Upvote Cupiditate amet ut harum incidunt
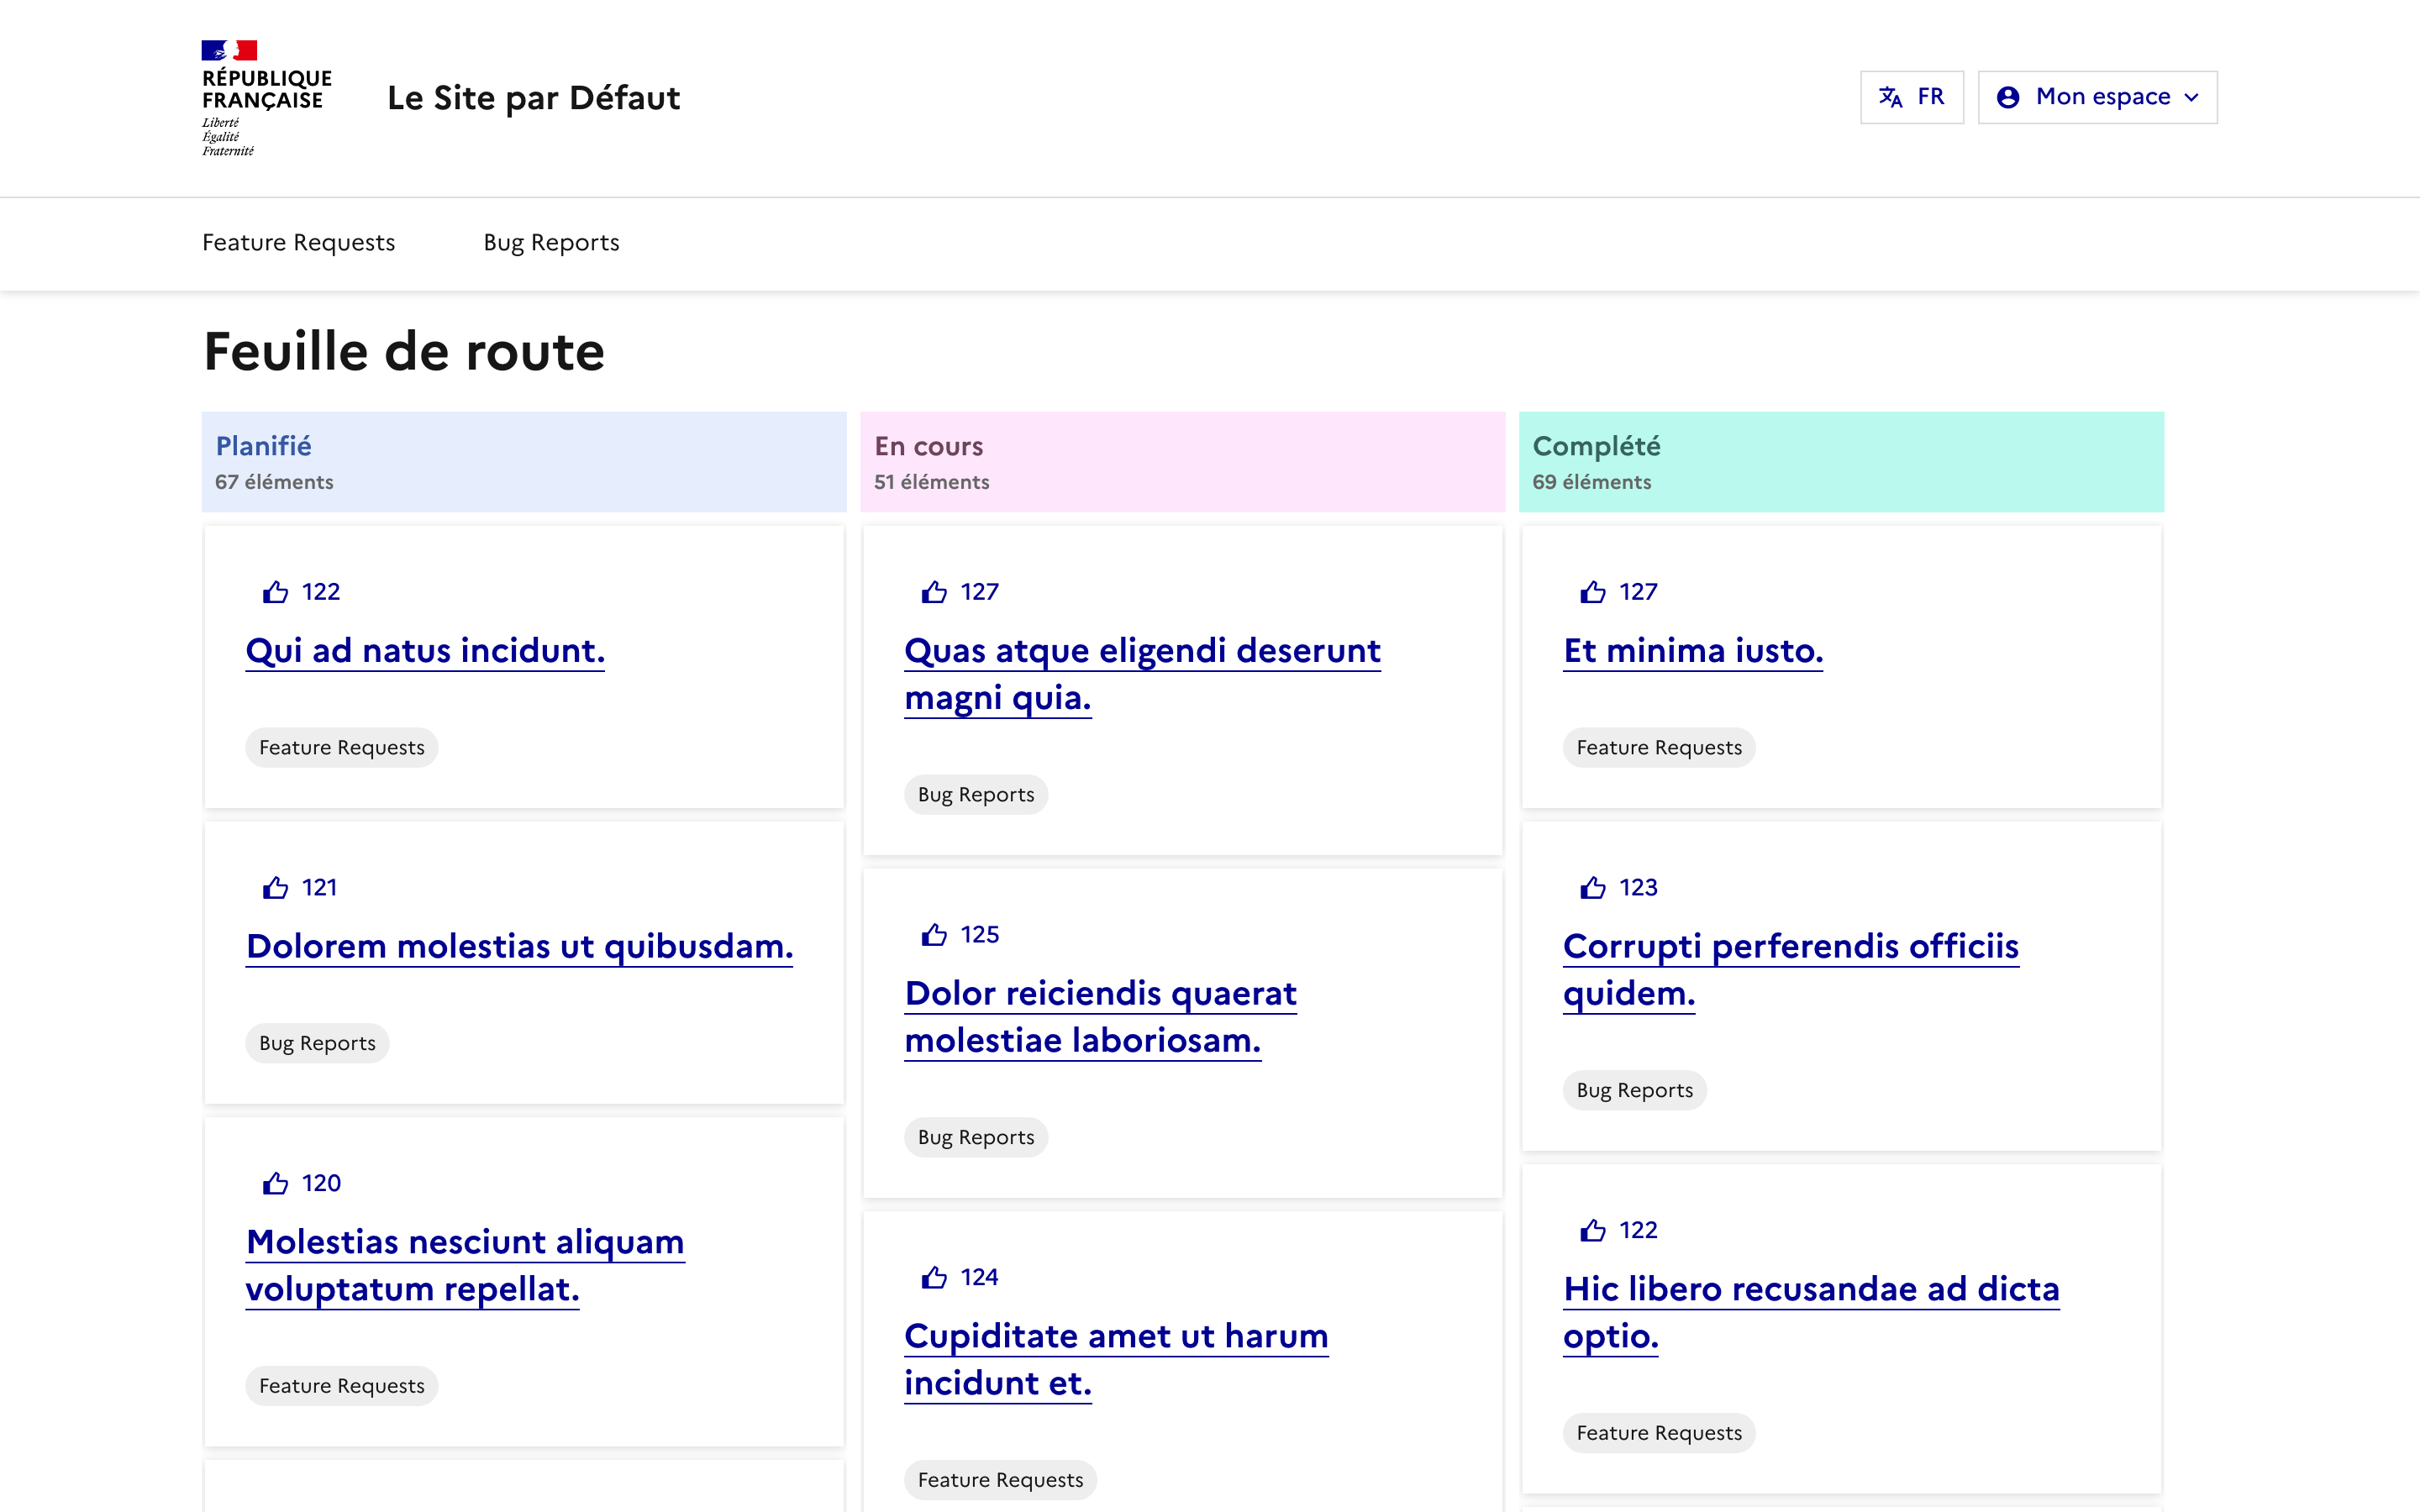Screen dimensions: 2420x1512 pos(934,1278)
